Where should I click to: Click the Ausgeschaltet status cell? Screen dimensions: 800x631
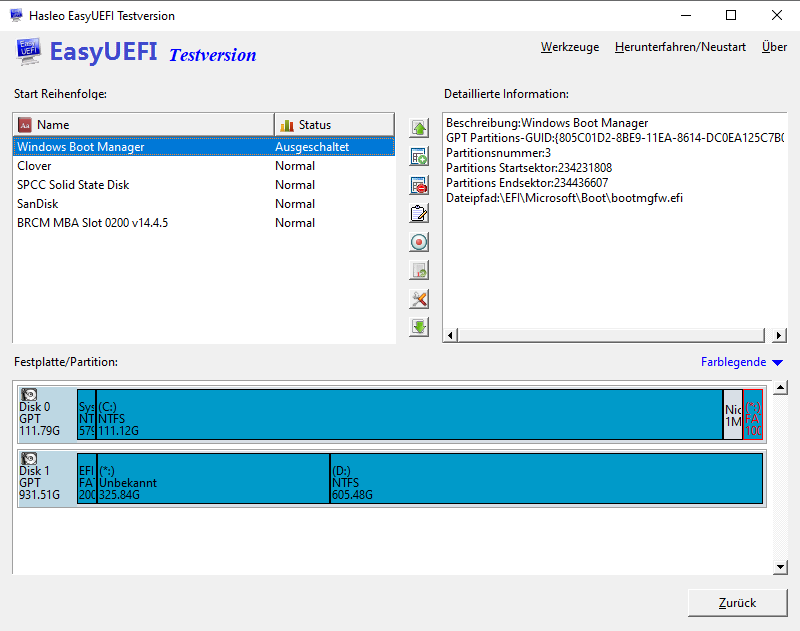312,147
